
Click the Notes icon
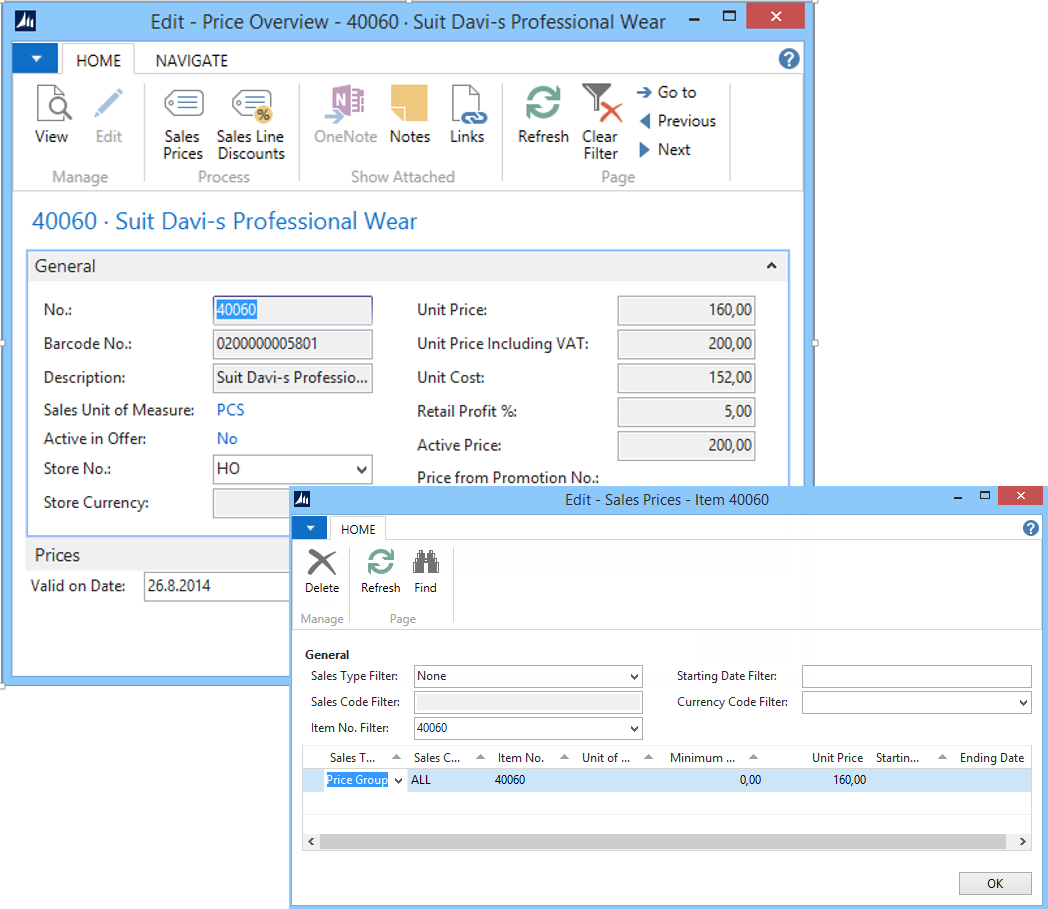point(409,116)
